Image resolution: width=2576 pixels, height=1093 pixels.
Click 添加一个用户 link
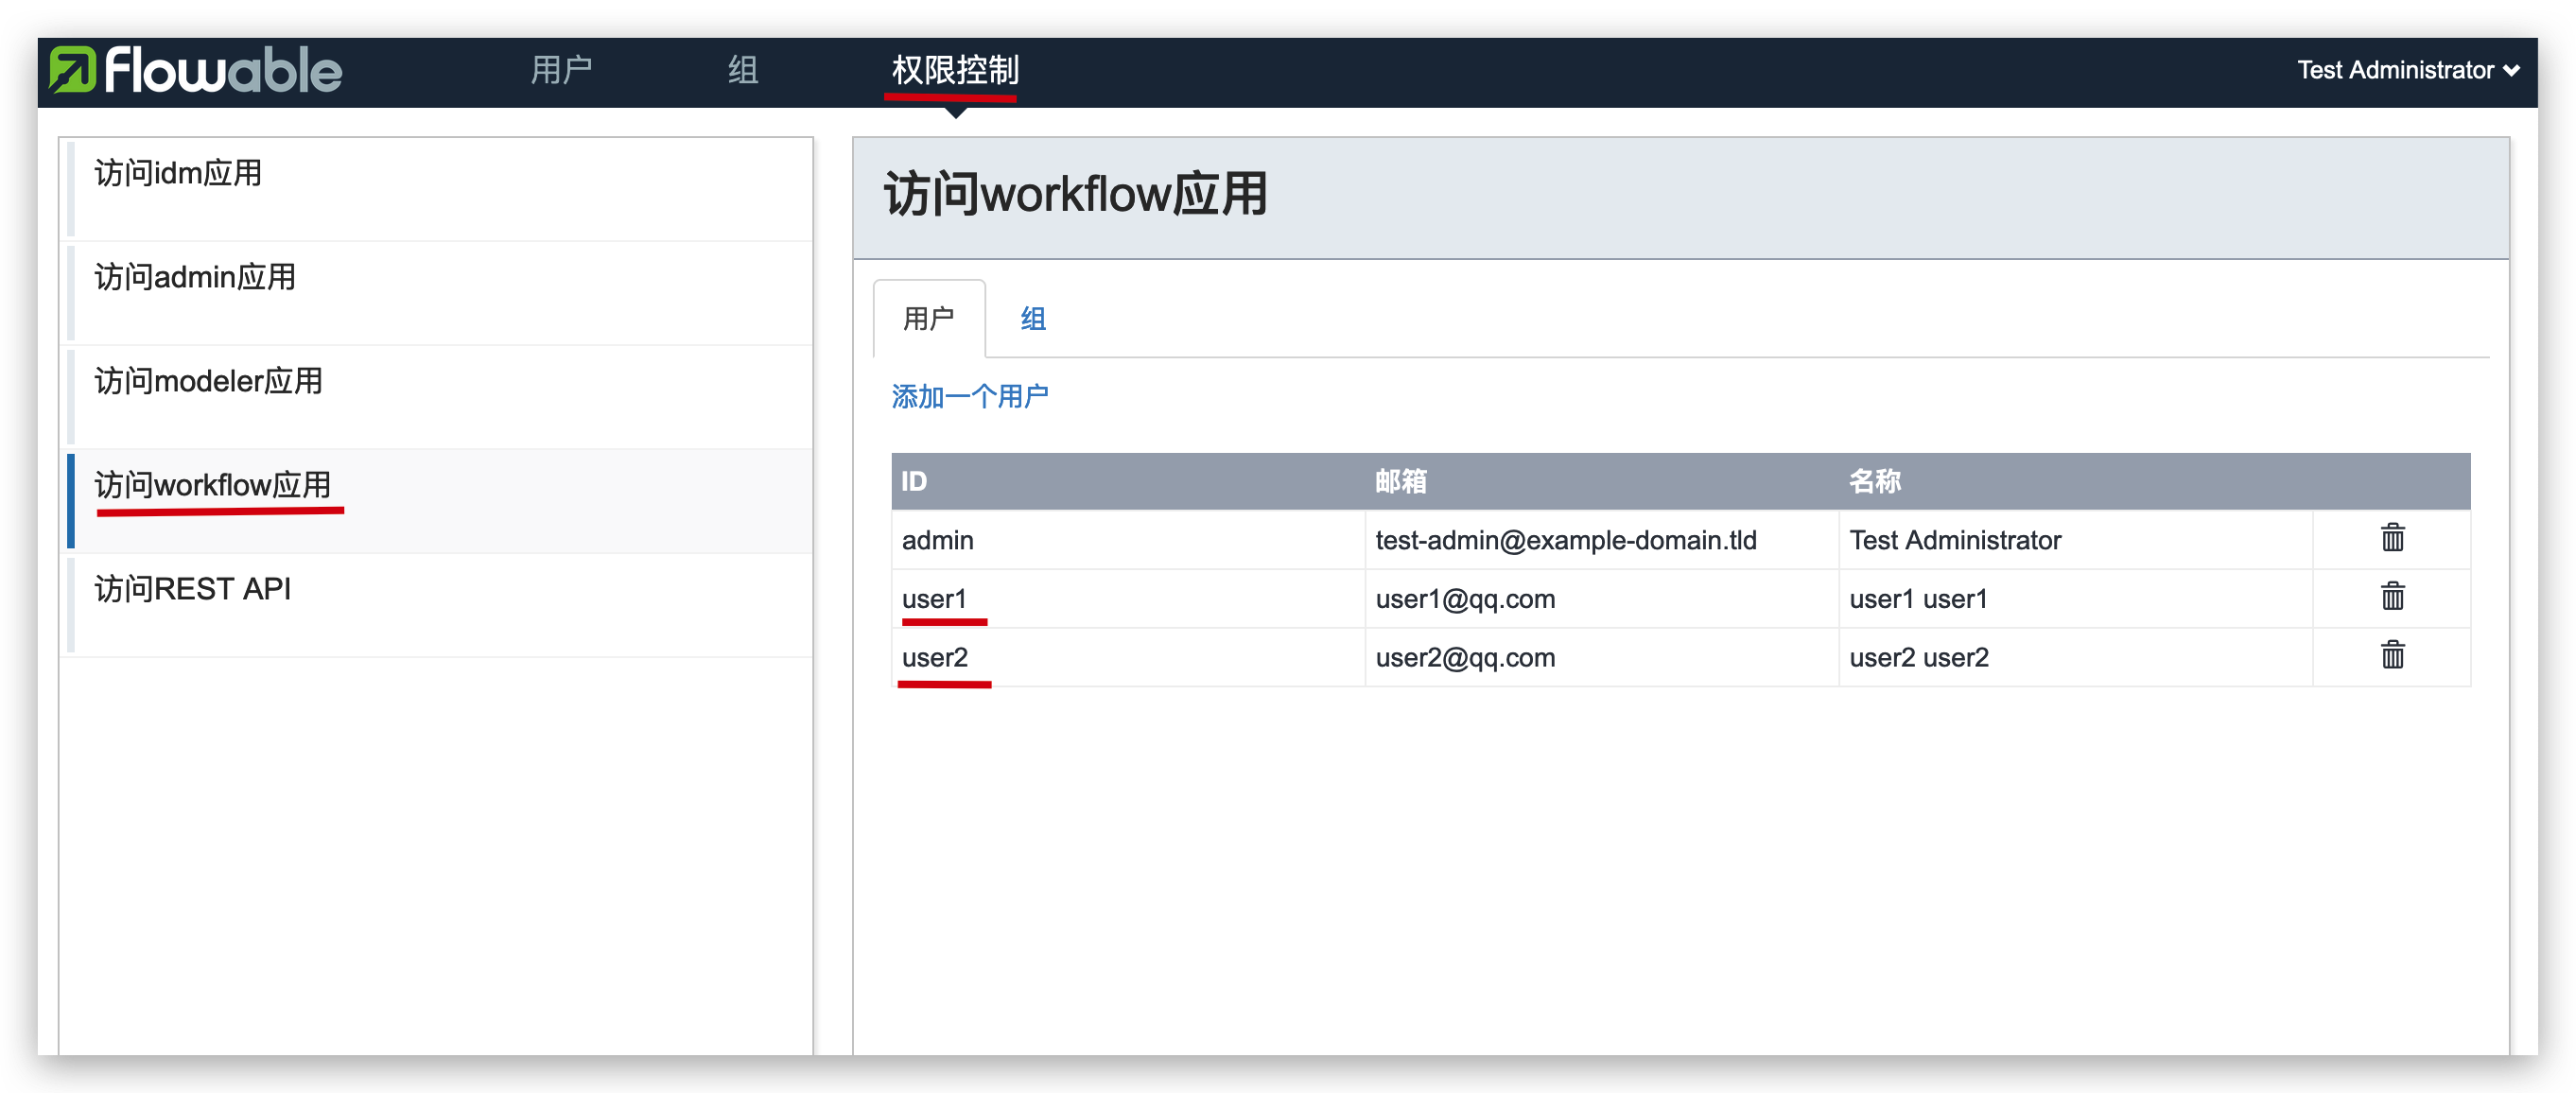tap(969, 396)
